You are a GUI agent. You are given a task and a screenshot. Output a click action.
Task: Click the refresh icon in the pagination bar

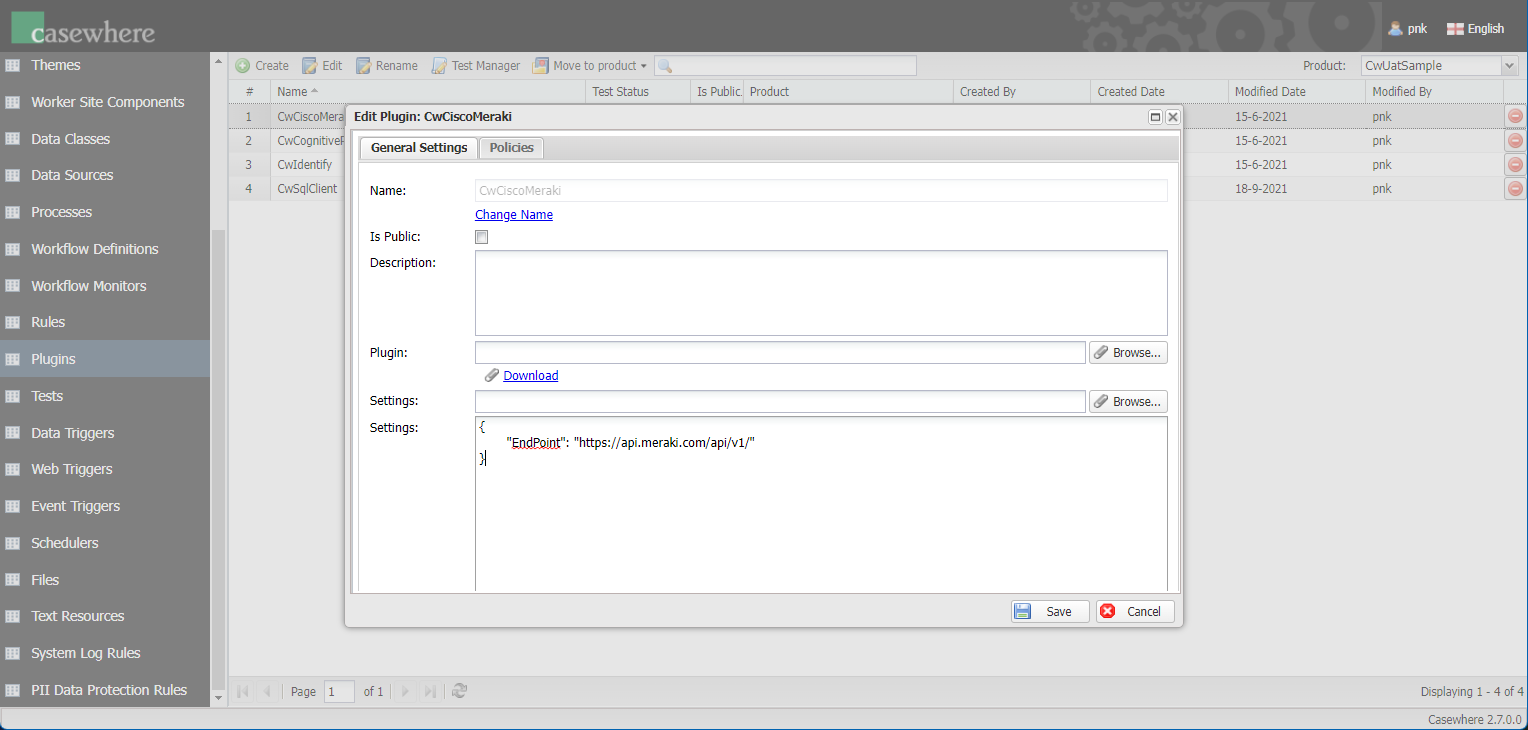click(459, 691)
